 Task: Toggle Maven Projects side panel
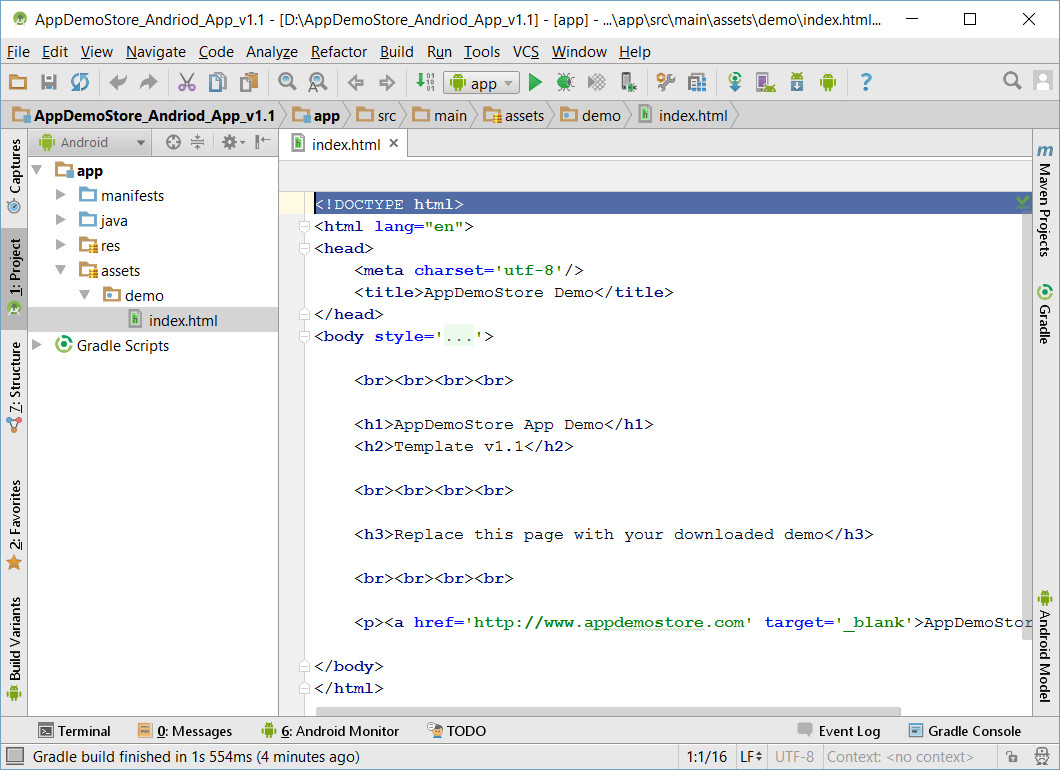[x=1044, y=200]
